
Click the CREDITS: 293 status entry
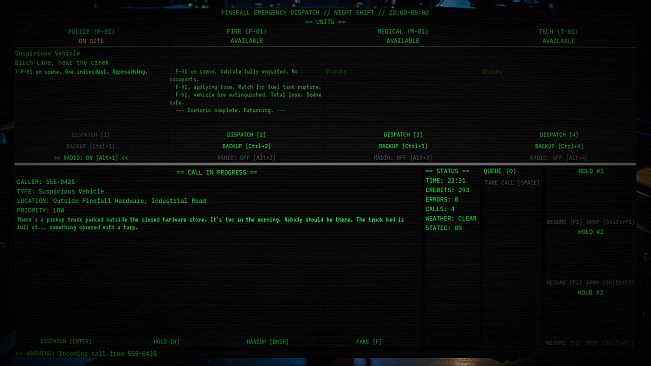coord(447,190)
